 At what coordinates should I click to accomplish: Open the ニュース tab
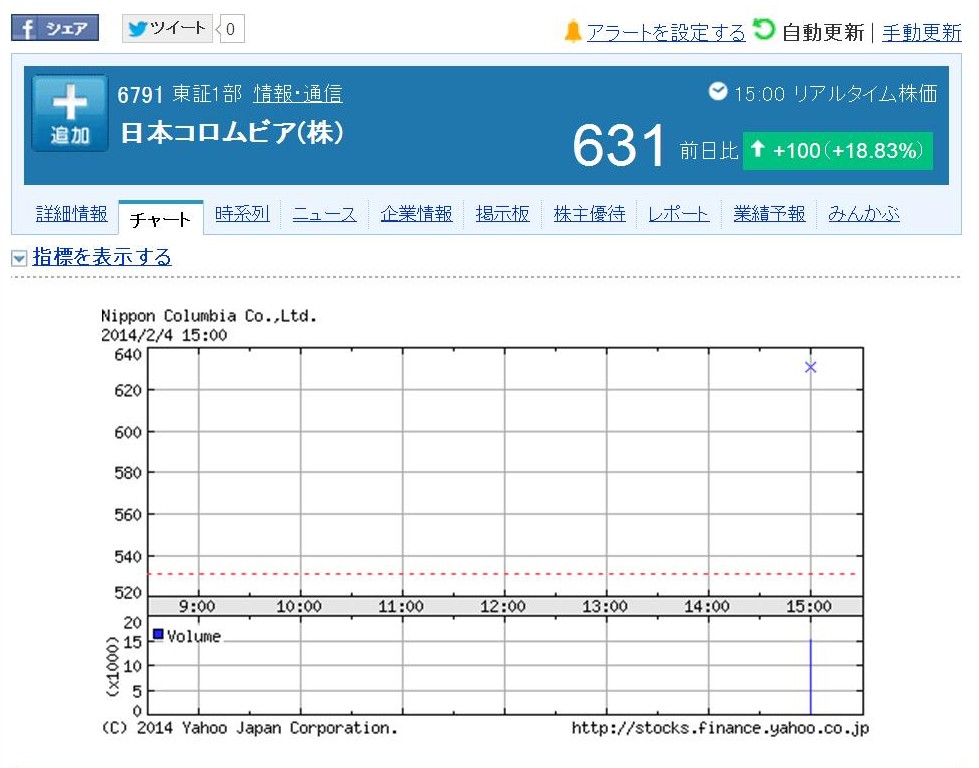click(325, 214)
